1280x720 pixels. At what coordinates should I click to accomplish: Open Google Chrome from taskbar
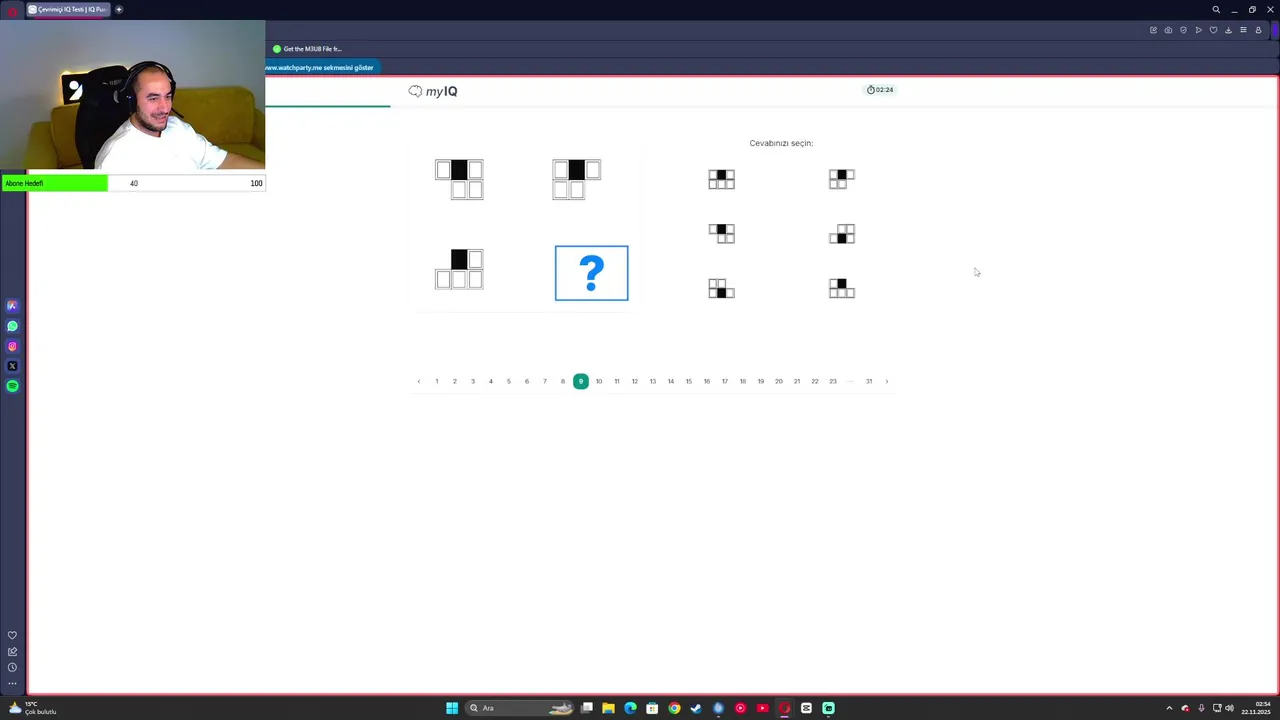674,708
